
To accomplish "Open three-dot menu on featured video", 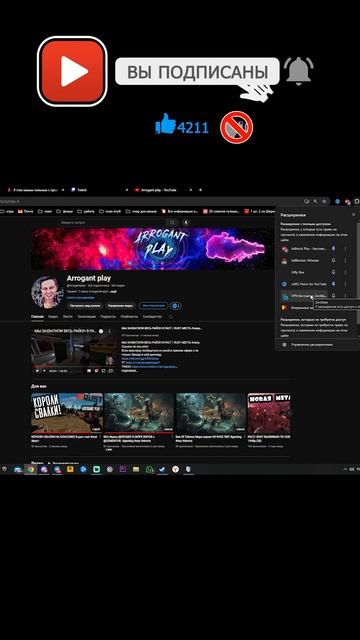I will (x=109, y=331).
